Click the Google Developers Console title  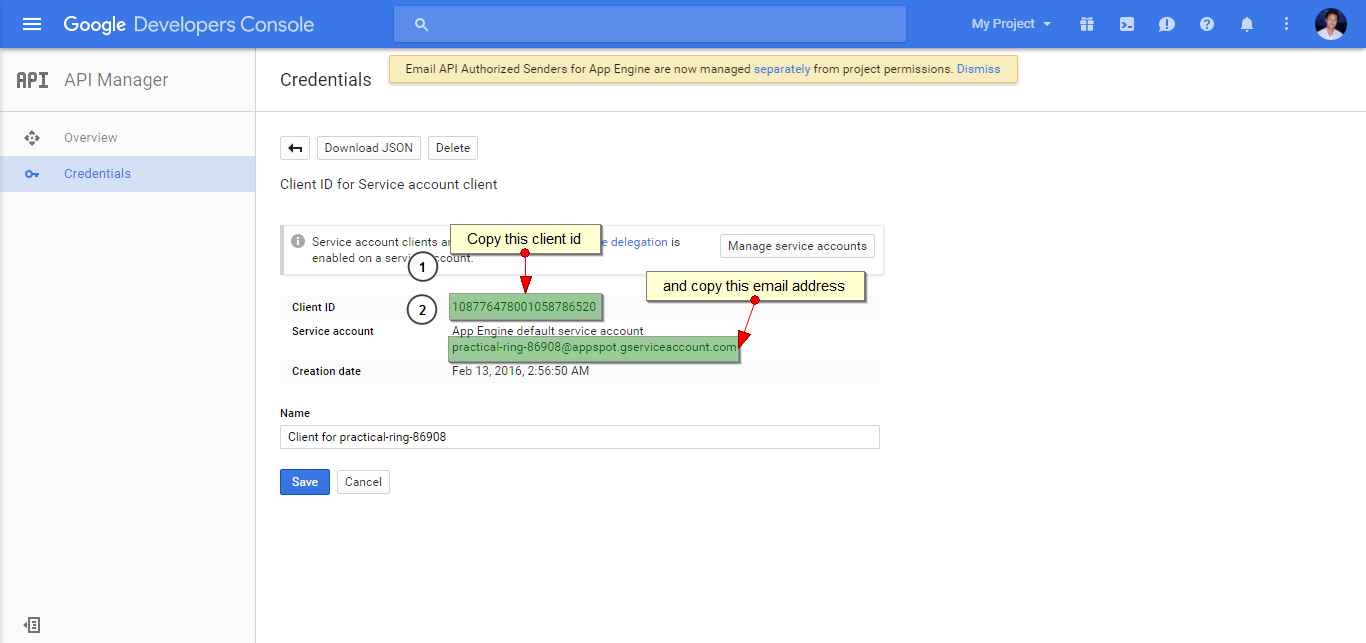click(x=189, y=24)
